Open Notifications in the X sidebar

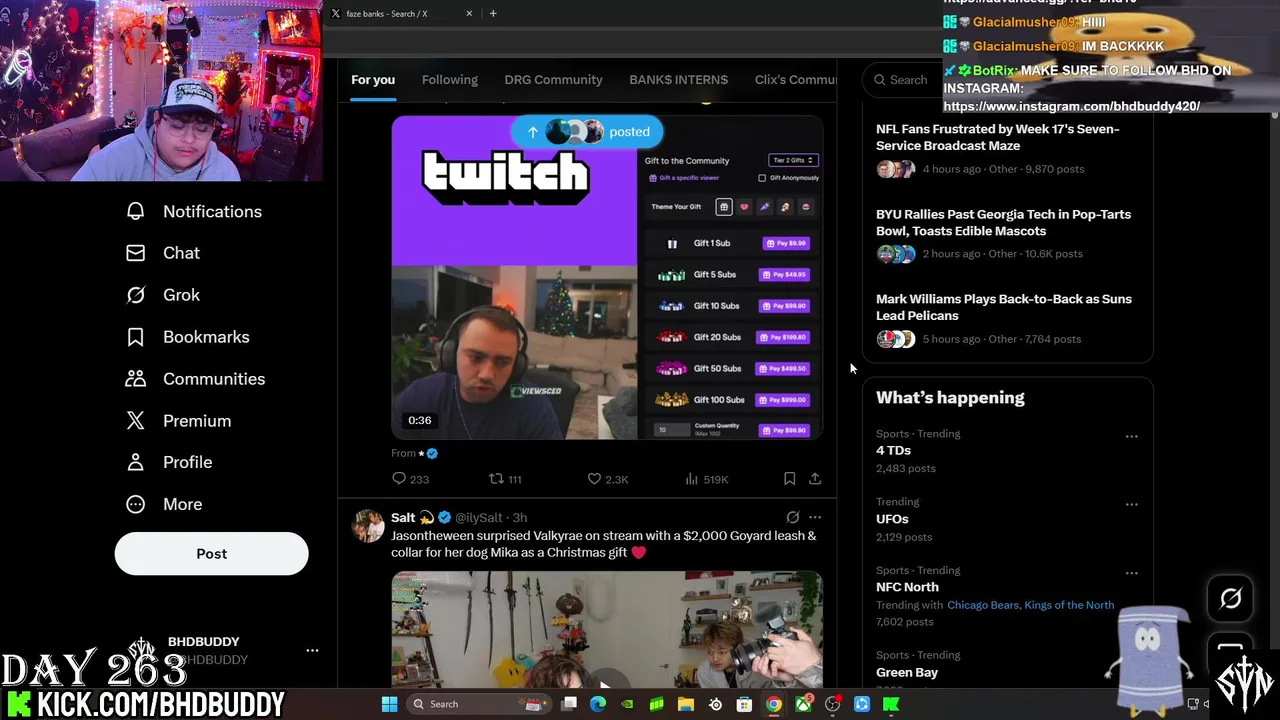(x=194, y=211)
